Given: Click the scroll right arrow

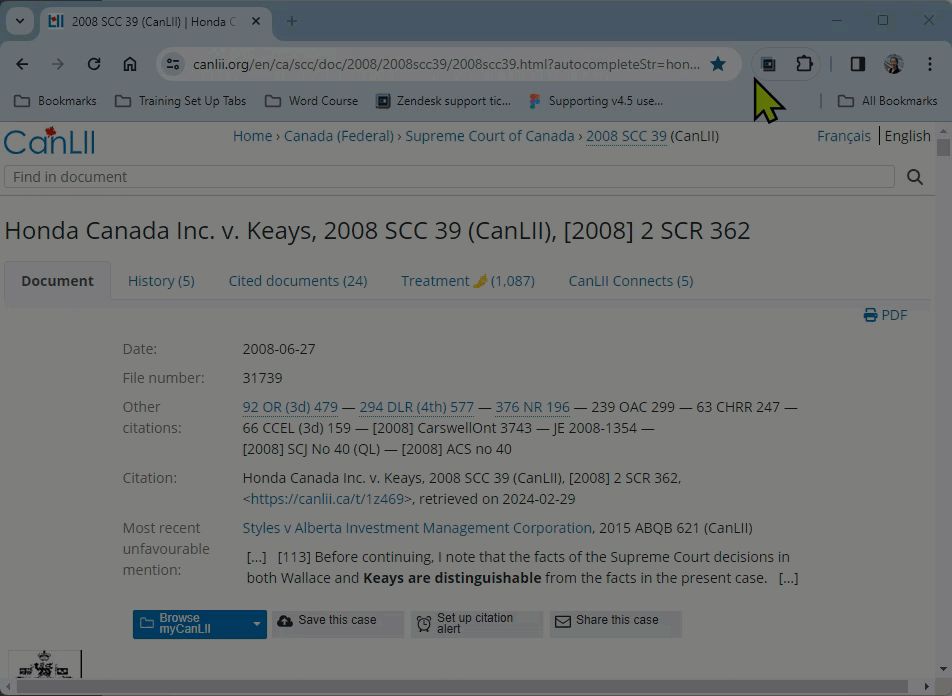Looking at the screenshot, I should click(x=926, y=686).
